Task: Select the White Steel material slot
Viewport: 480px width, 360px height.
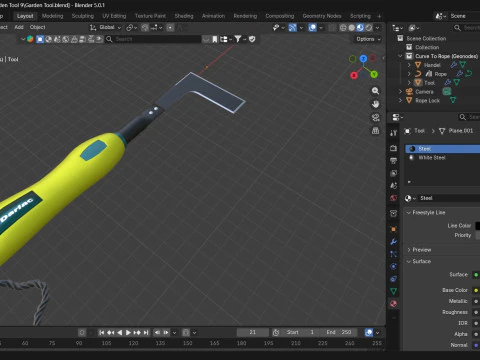Action: [442, 158]
